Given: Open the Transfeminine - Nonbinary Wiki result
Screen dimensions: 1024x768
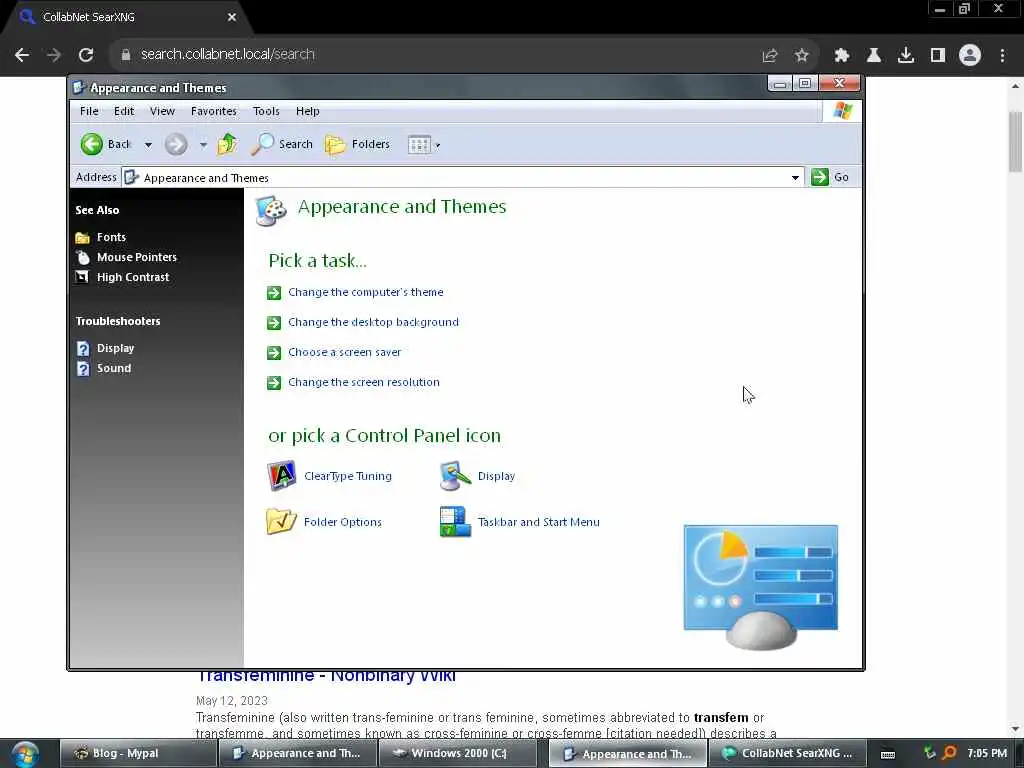Looking at the screenshot, I should point(326,677).
